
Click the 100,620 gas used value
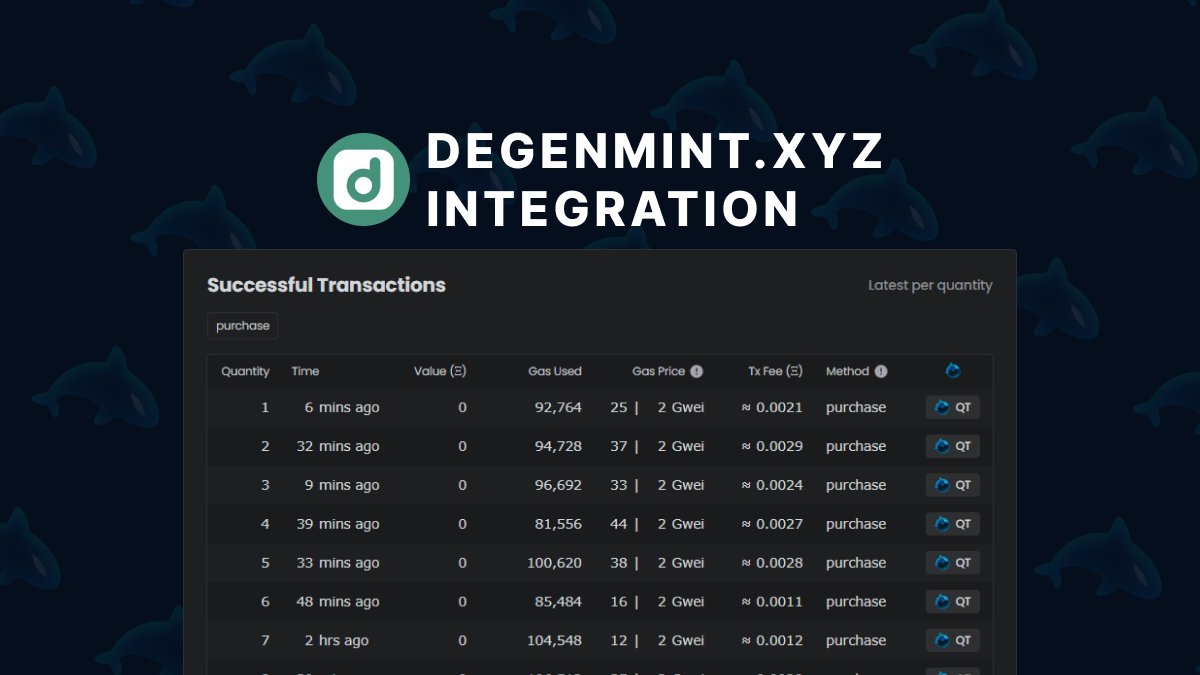554,563
